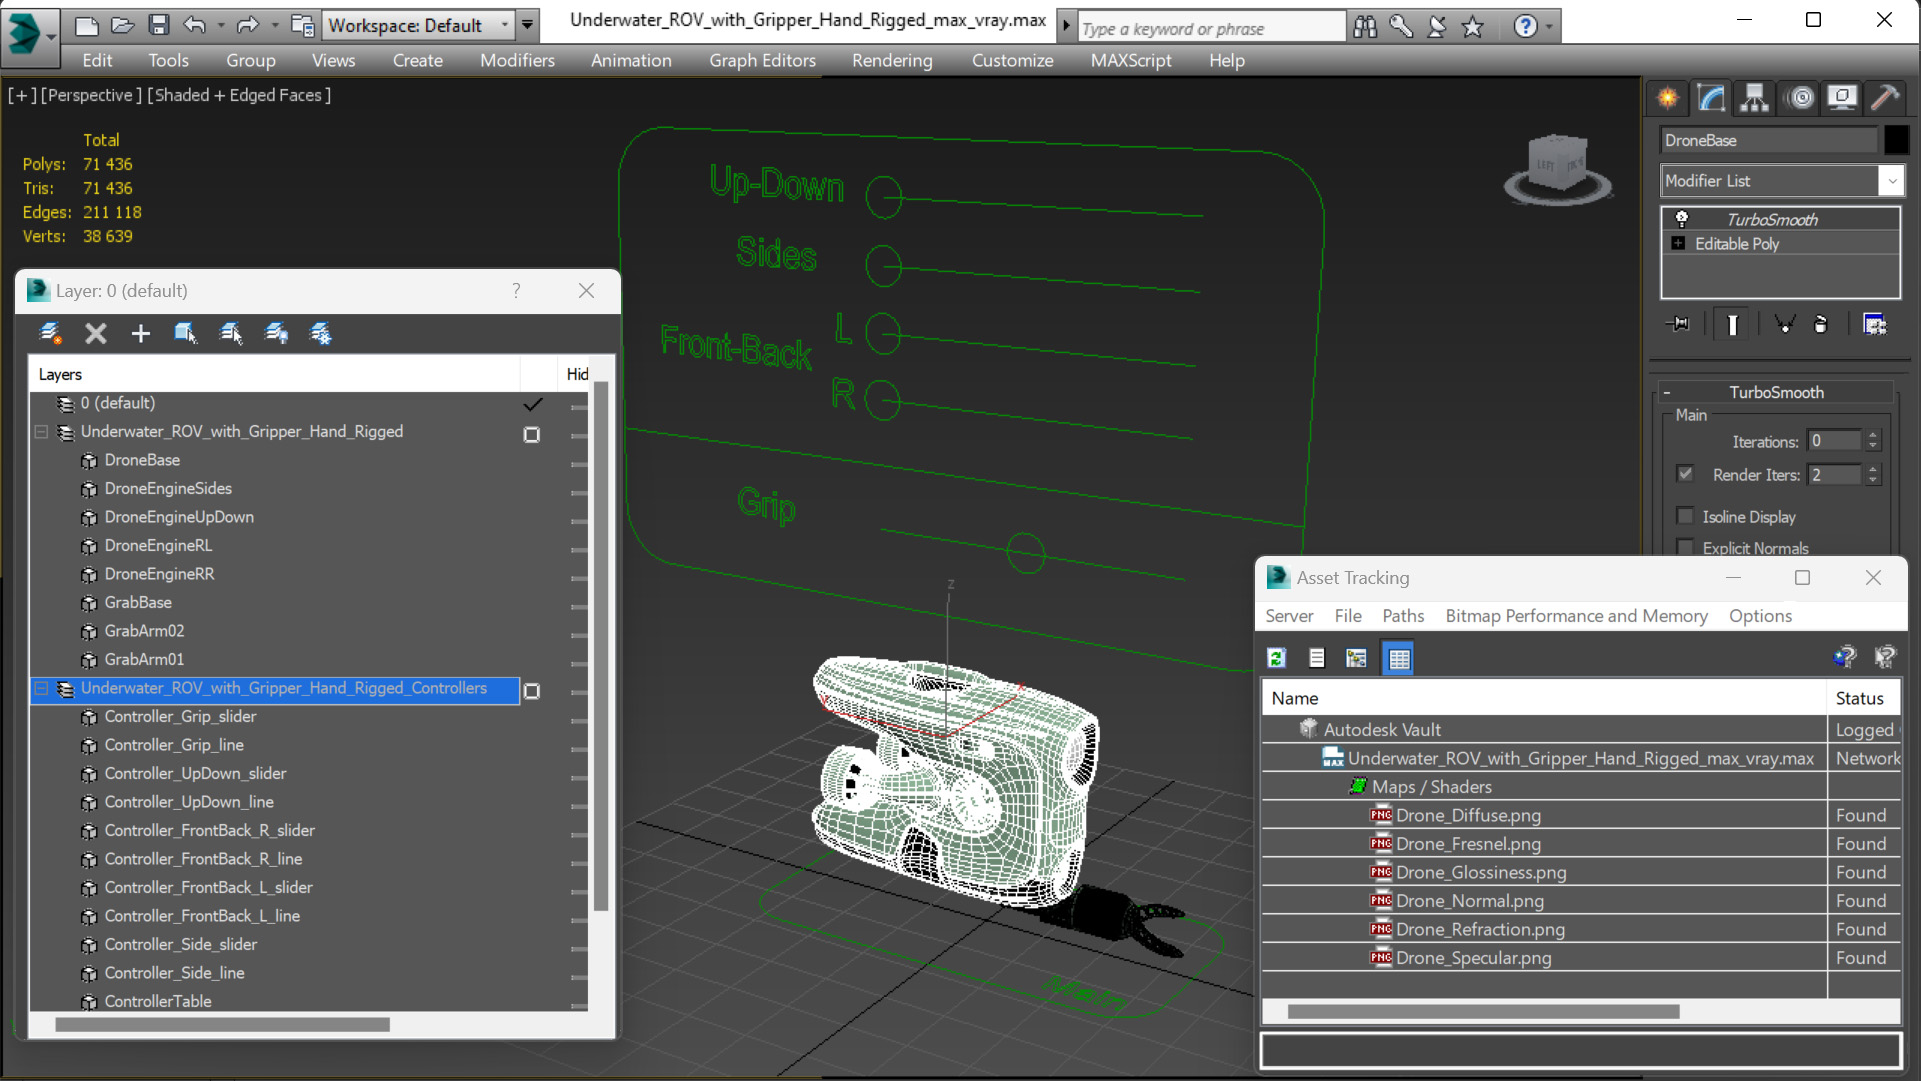Screen dimensions: 1921x1081
Task: Toggle Render Iters checkbox
Action: [1686, 474]
